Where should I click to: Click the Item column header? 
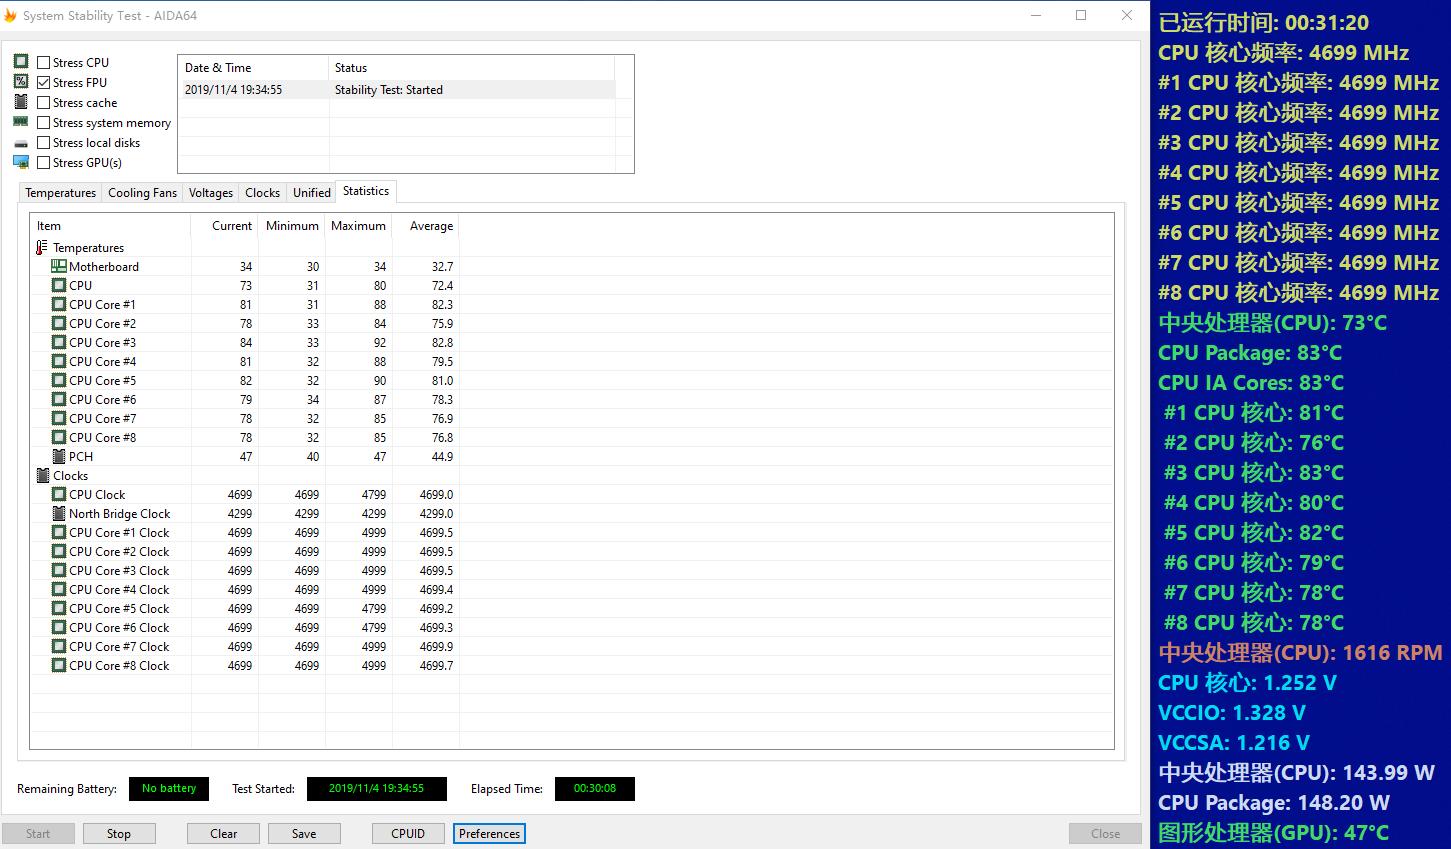pyautogui.click(x=110, y=226)
